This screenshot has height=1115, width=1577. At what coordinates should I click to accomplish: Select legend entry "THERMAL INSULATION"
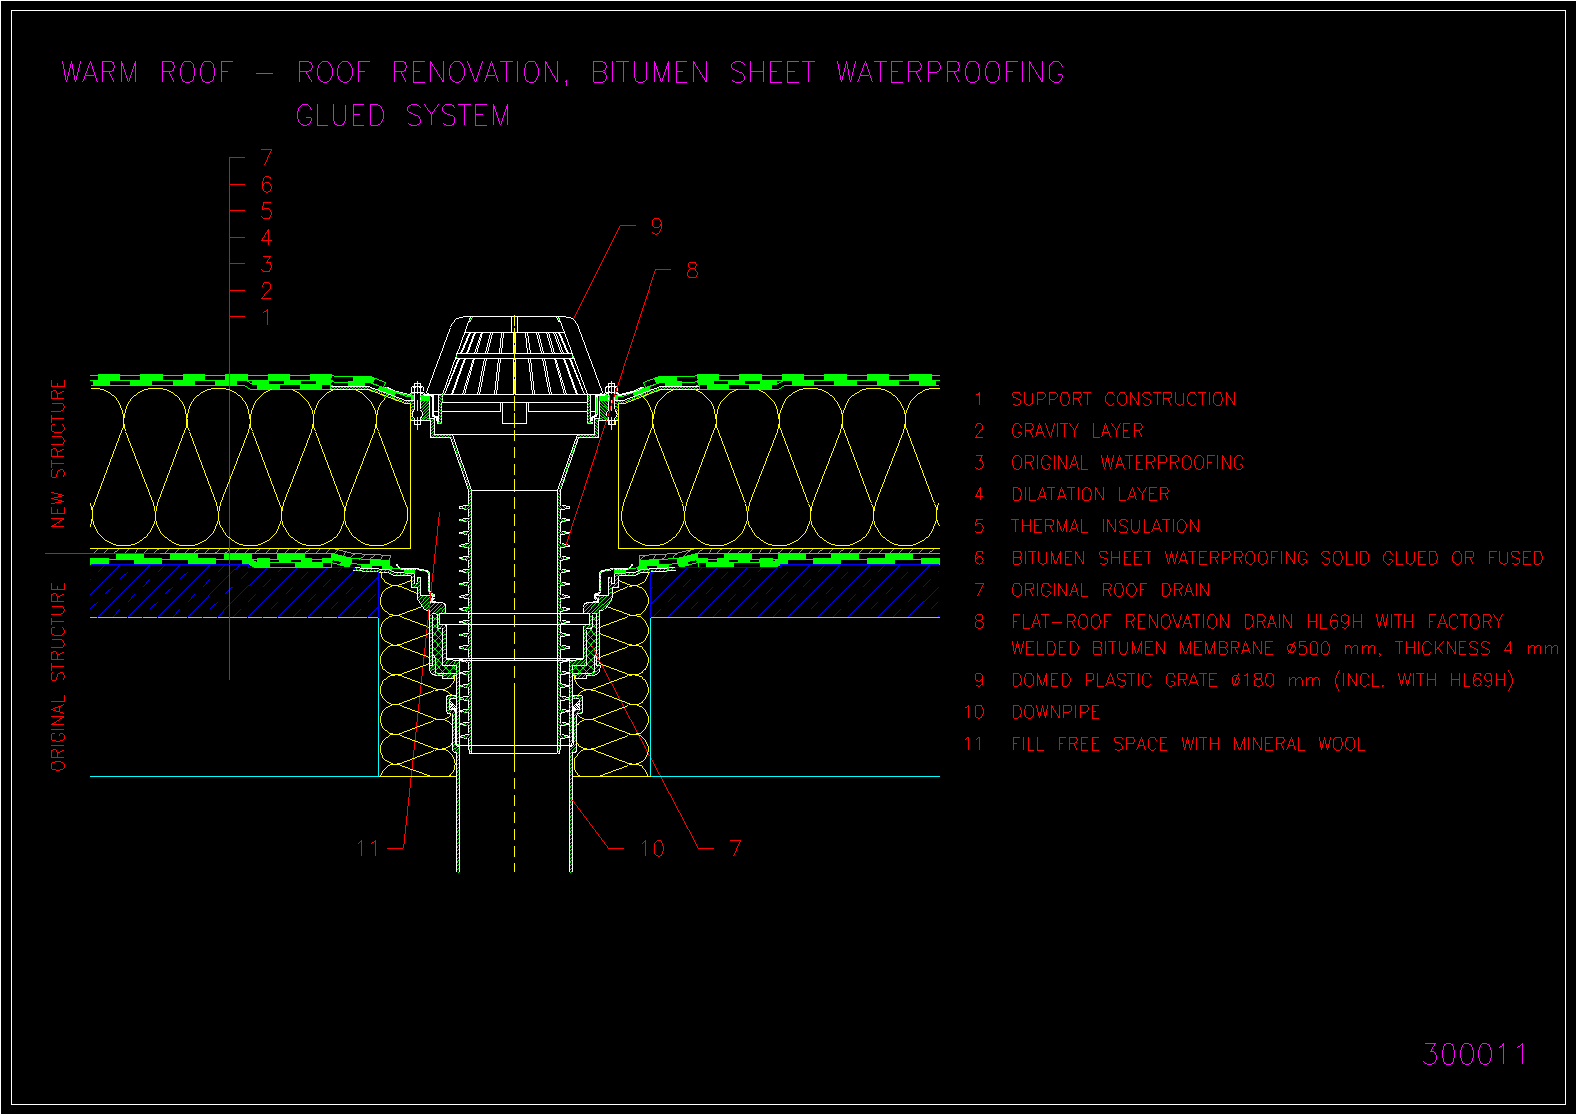tap(1106, 526)
